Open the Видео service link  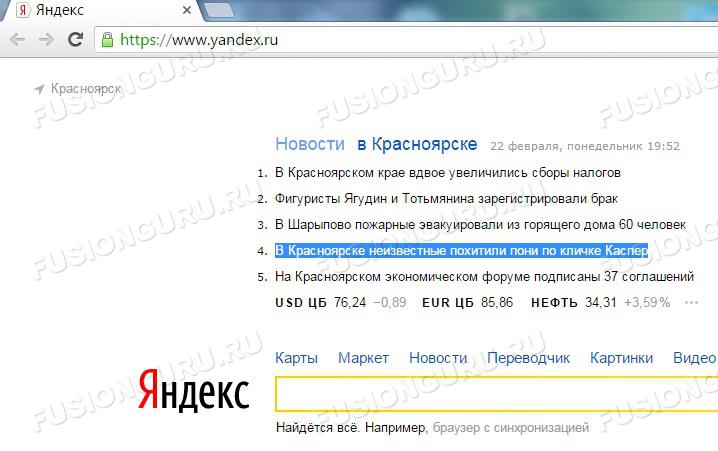695,358
